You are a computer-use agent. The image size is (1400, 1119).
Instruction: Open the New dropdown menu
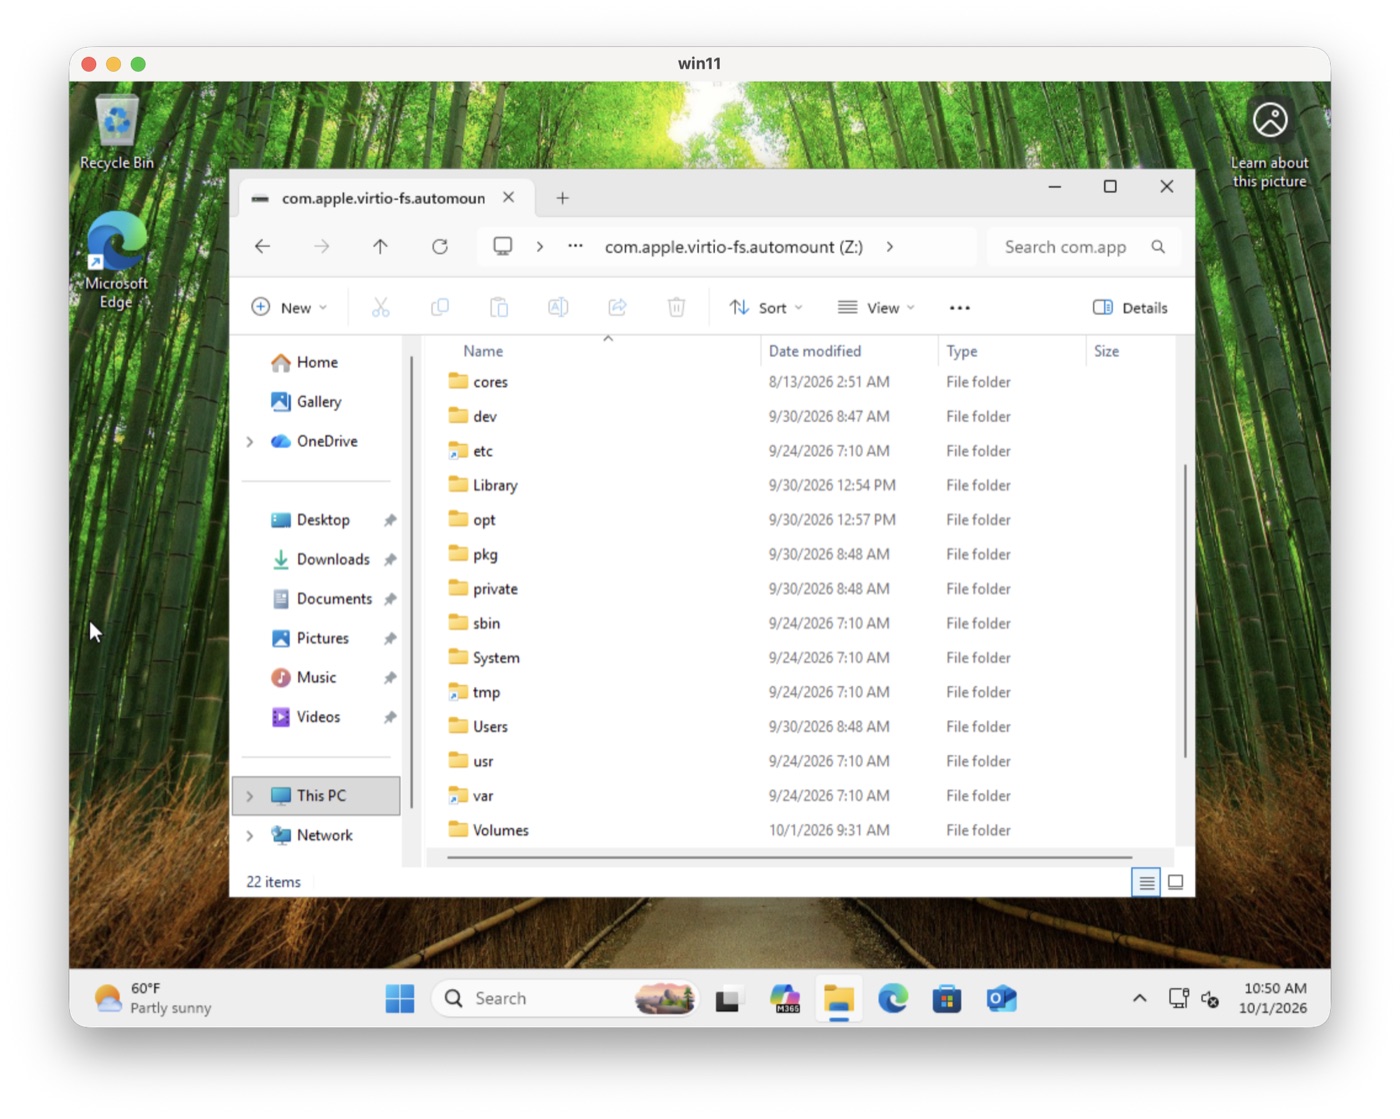(x=289, y=308)
